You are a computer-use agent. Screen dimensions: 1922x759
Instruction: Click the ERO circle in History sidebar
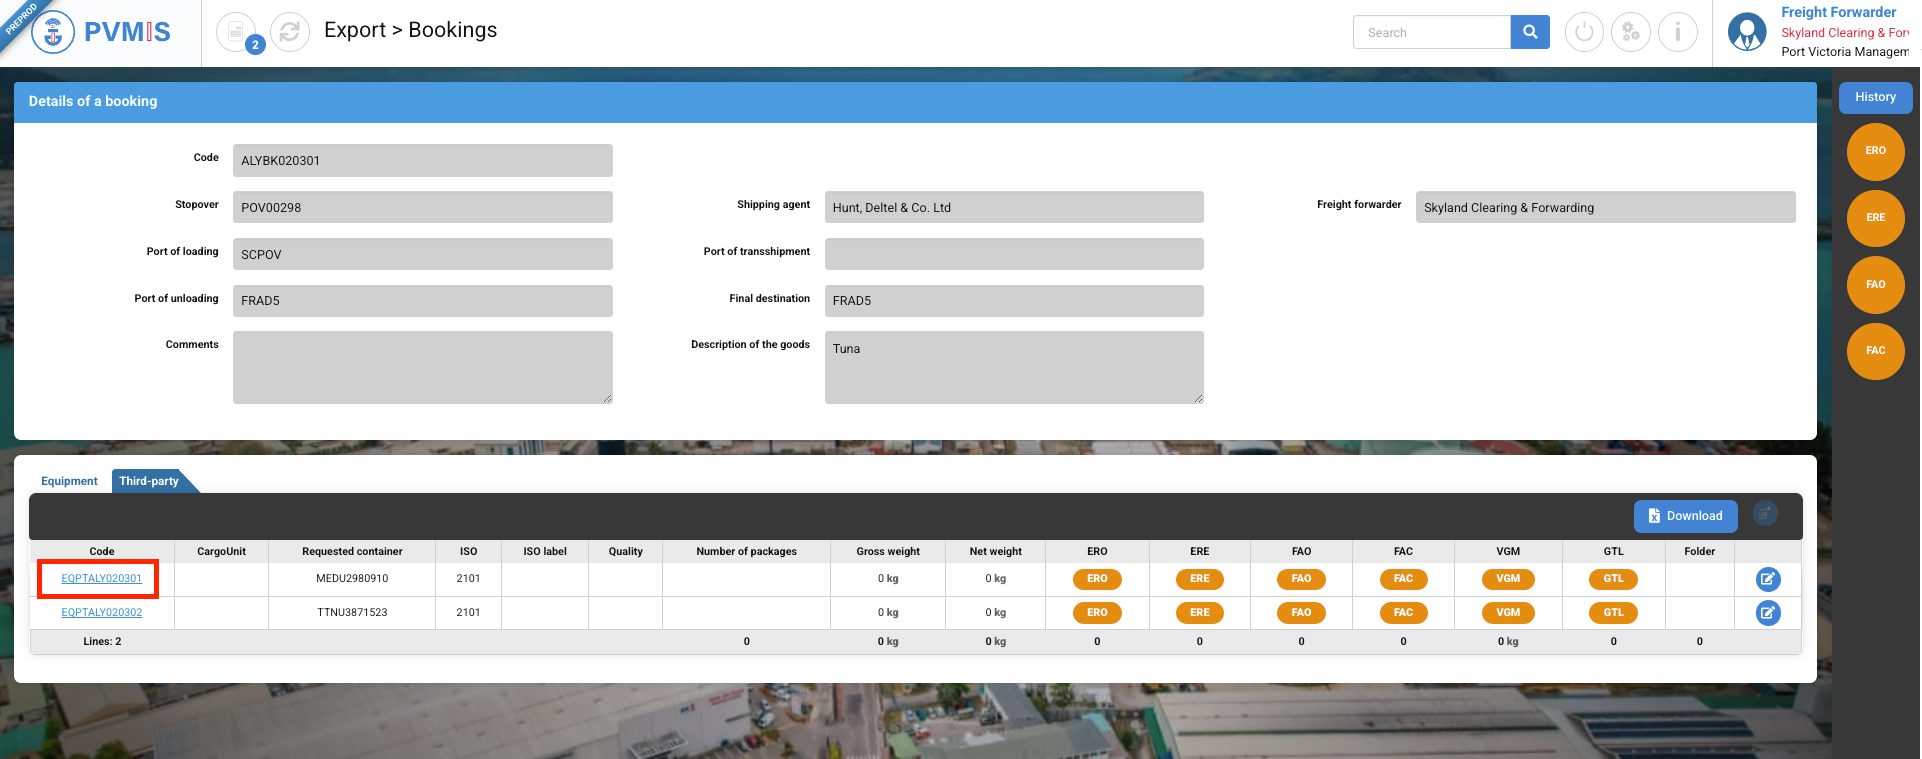1875,151
